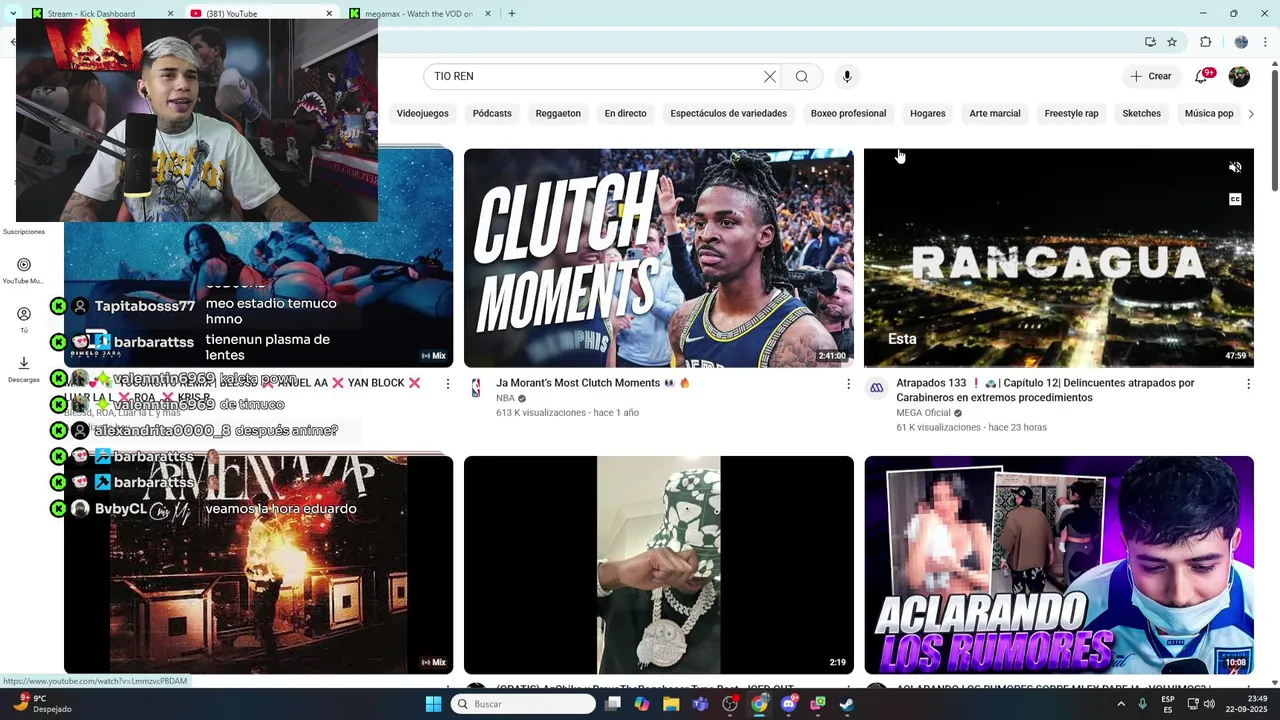Select the Freestyle rap filter chip
This screenshot has width=1280, height=720.
click(x=1071, y=114)
